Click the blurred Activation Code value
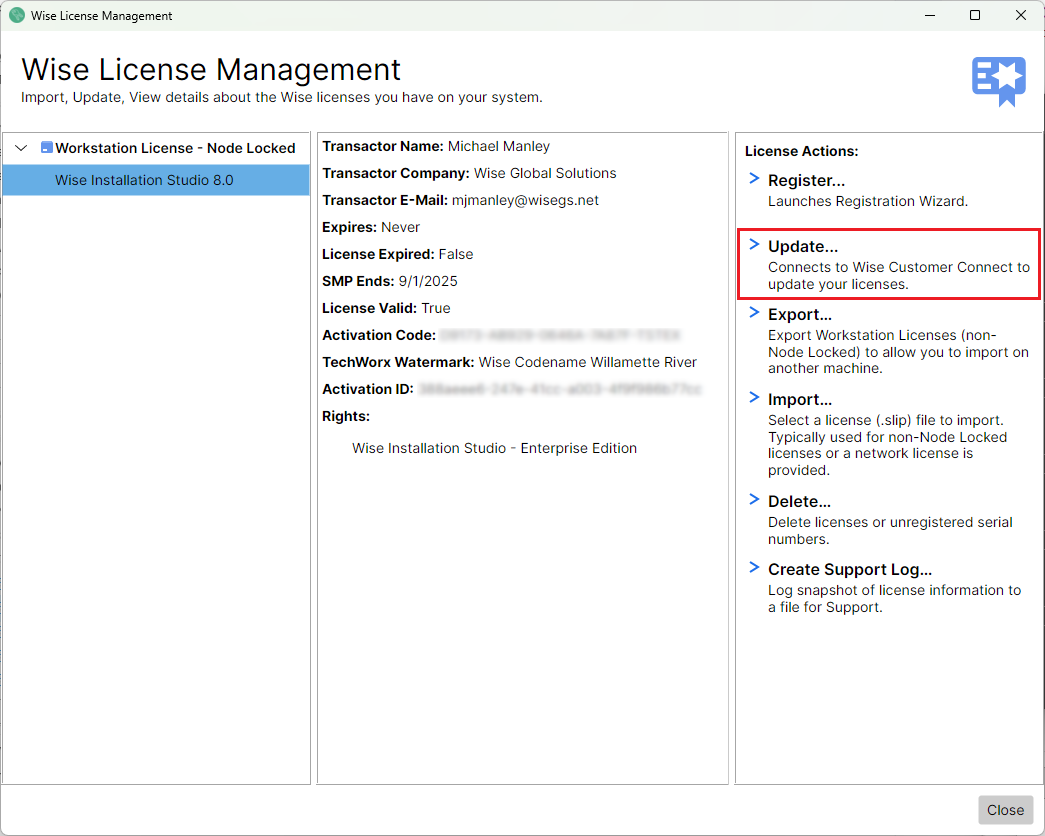This screenshot has height=836, width=1045. (x=560, y=335)
